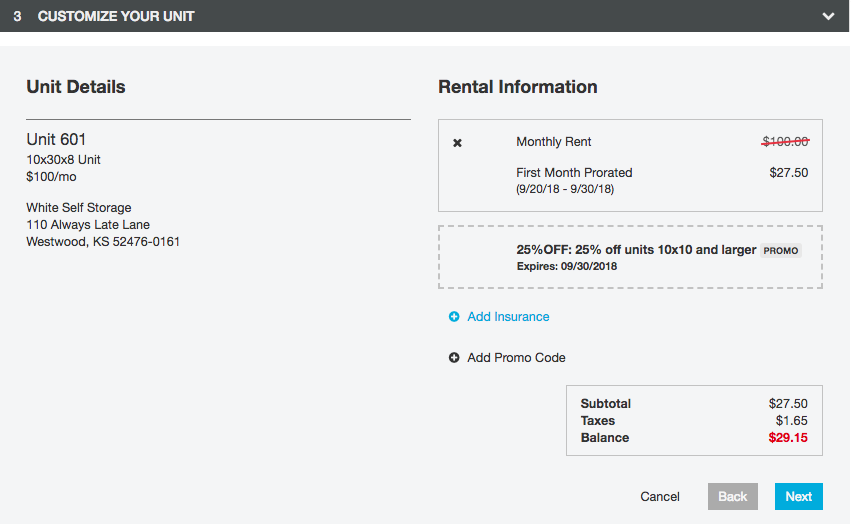Click the step number 3 in header
Image resolution: width=852 pixels, height=531 pixels.
pos(18,16)
